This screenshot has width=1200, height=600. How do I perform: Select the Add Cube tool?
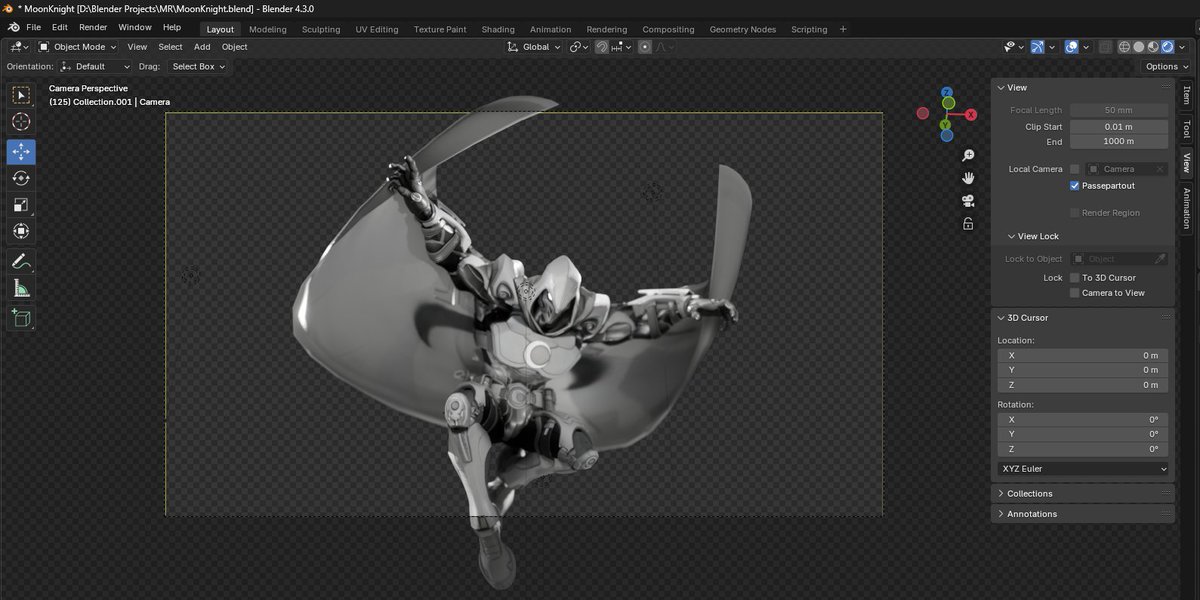click(x=21, y=319)
